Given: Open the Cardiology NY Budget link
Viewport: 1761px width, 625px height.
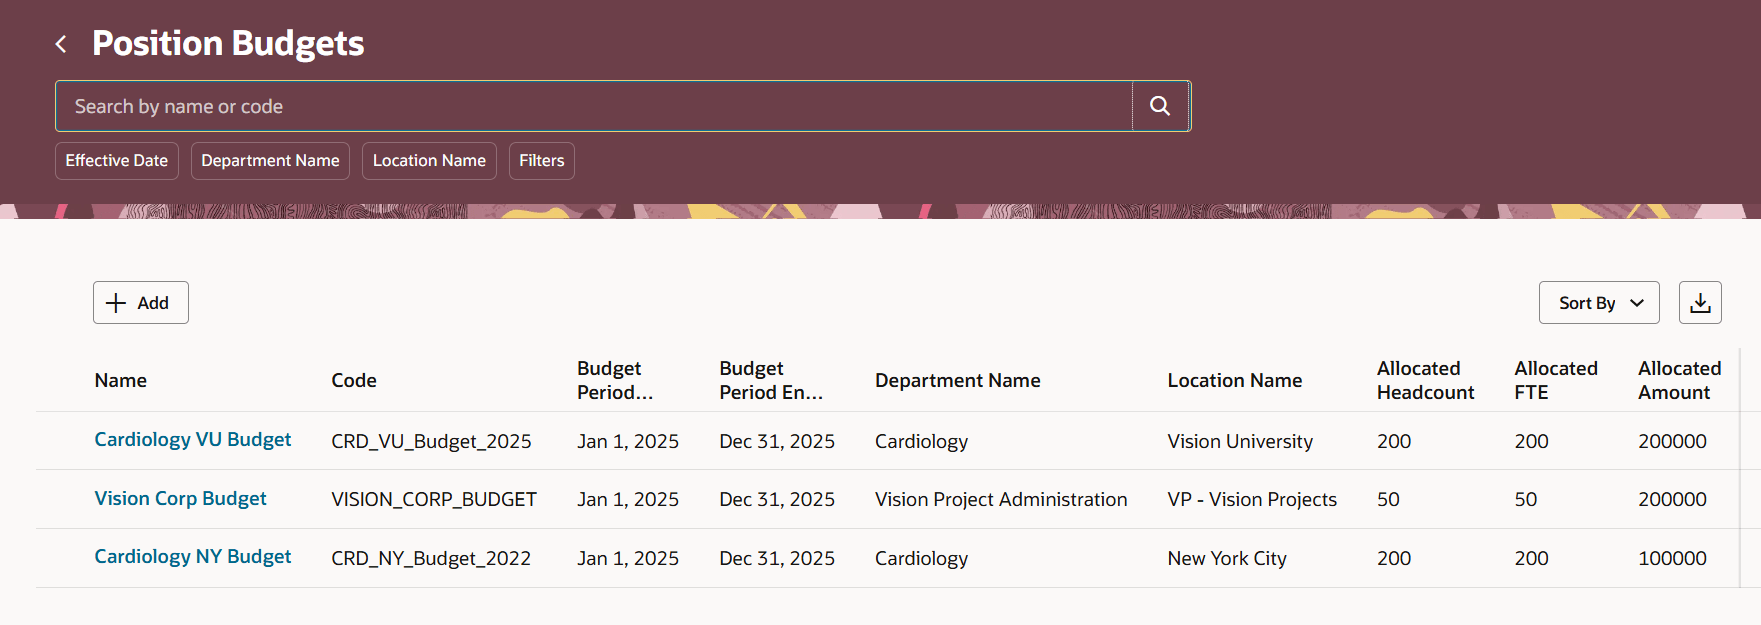Looking at the screenshot, I should 193,557.
